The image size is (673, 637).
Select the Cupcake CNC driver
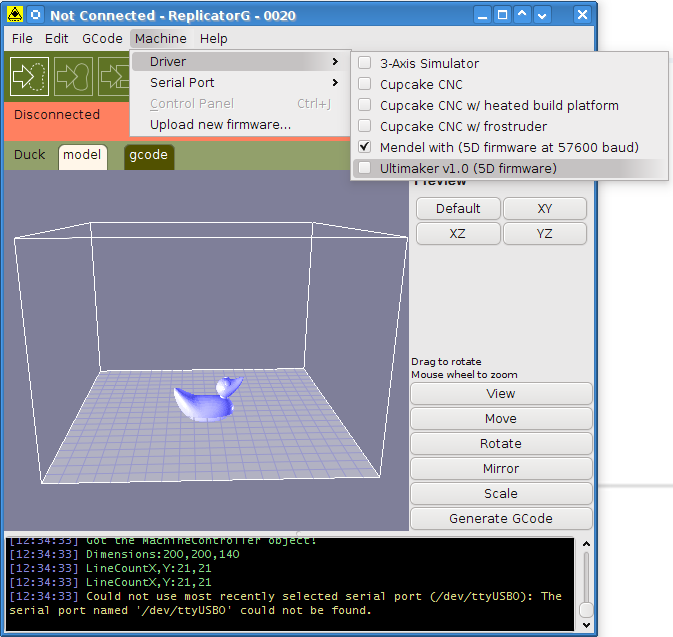click(x=509, y=84)
